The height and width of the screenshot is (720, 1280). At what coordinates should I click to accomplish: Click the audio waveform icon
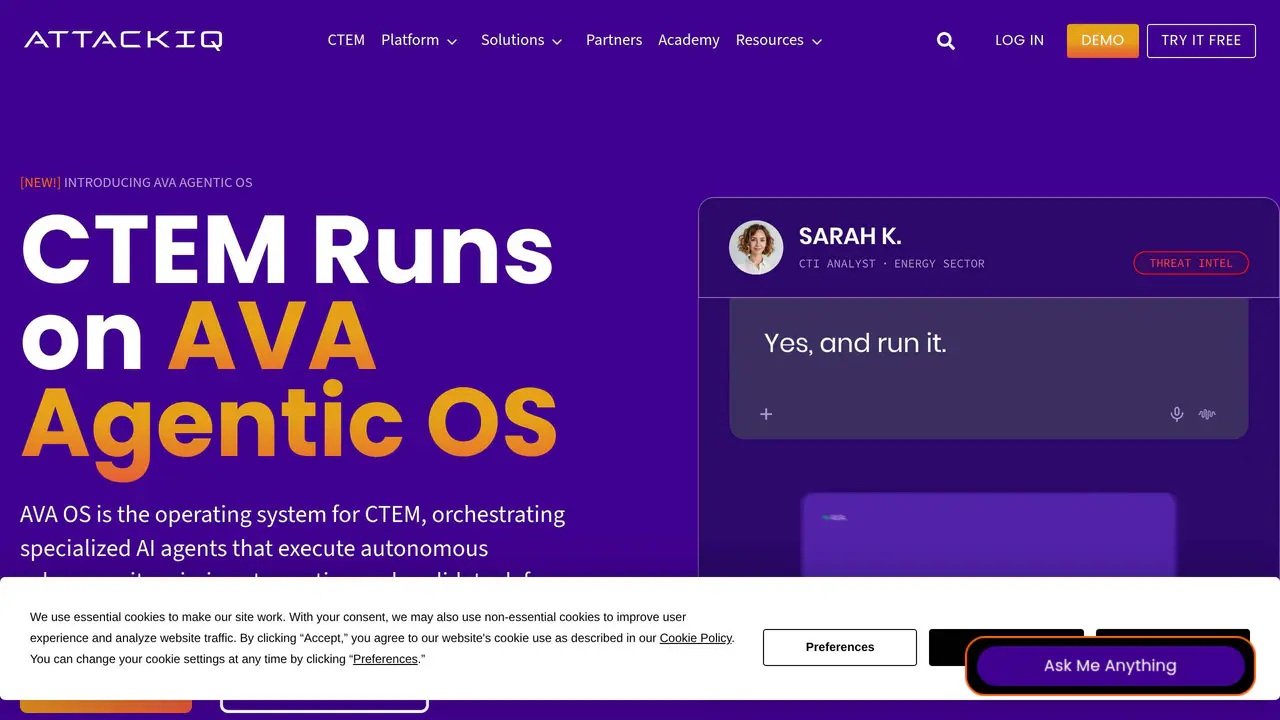pyautogui.click(x=1207, y=414)
